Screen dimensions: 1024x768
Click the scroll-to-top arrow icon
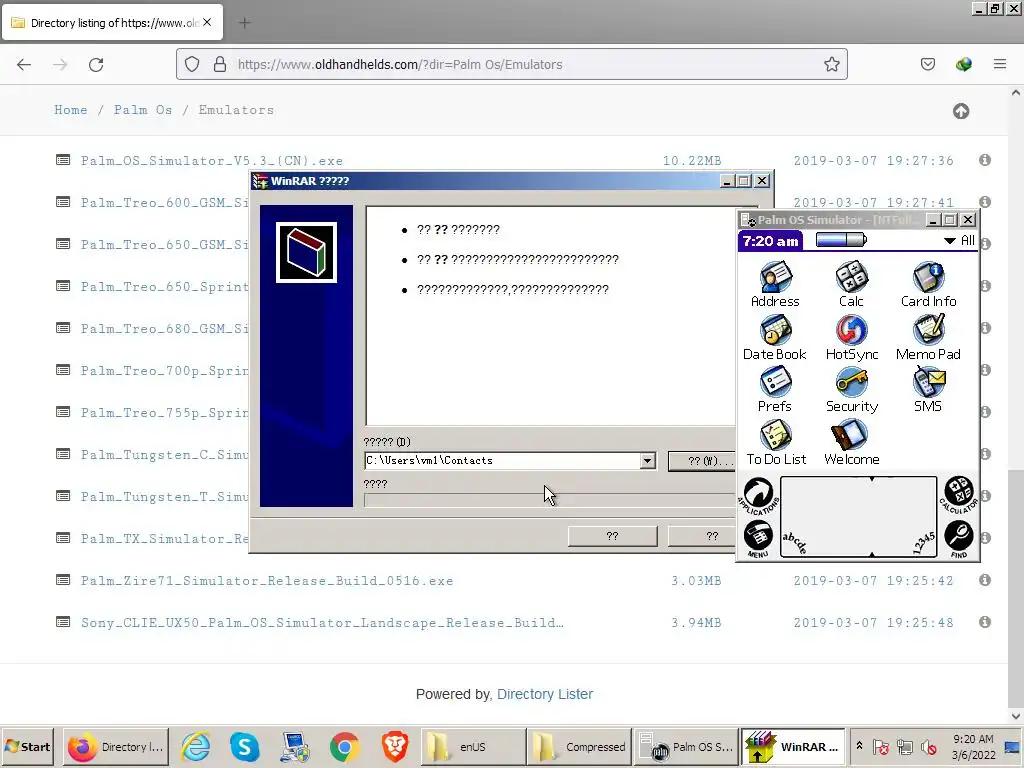(x=961, y=111)
